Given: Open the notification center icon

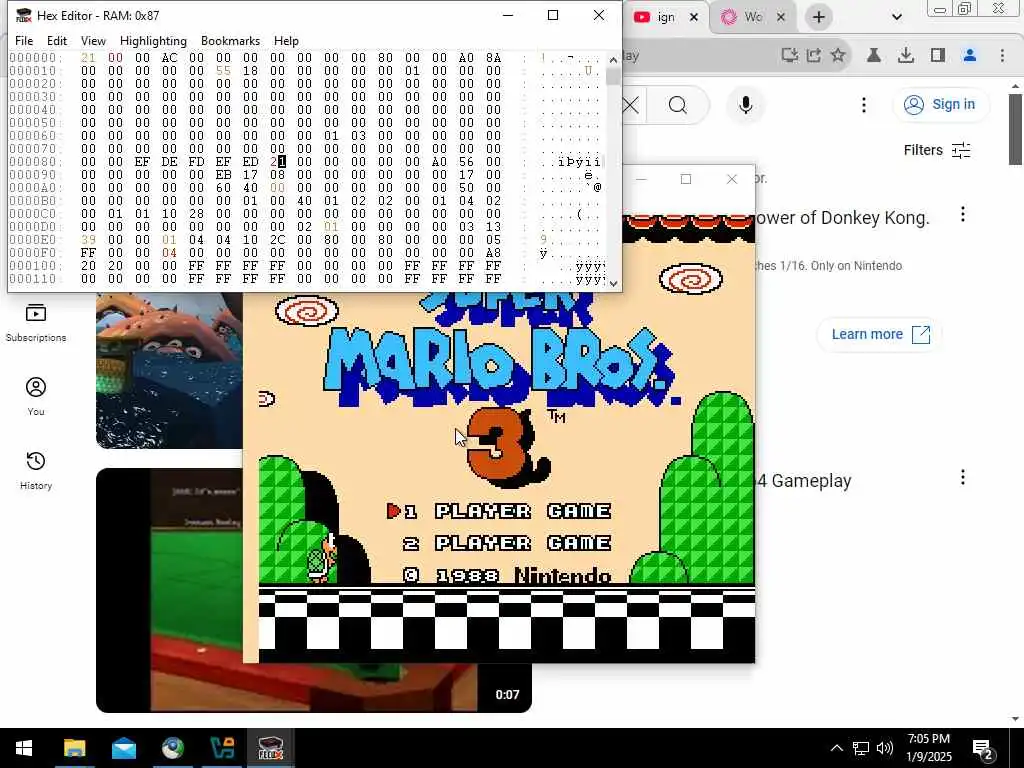Looking at the screenshot, I should [982, 748].
